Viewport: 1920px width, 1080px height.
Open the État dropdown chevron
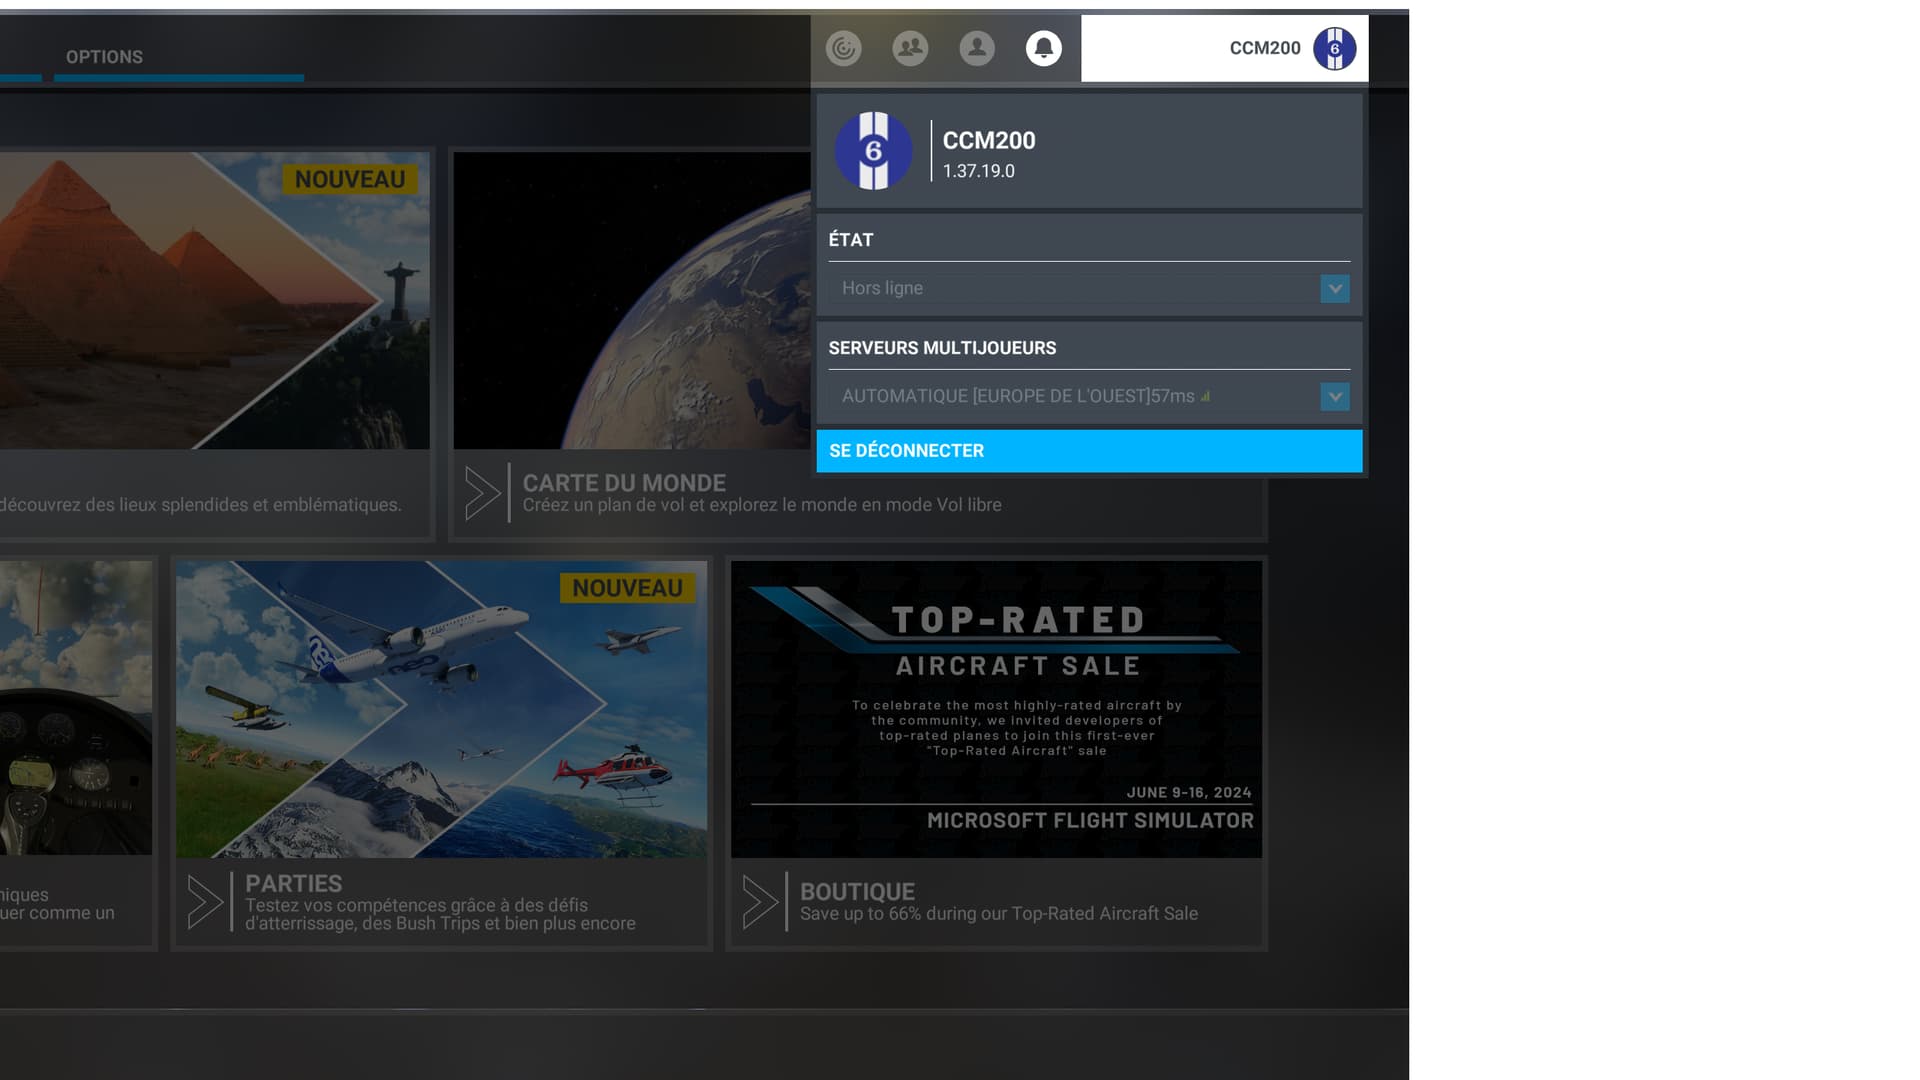click(1334, 288)
